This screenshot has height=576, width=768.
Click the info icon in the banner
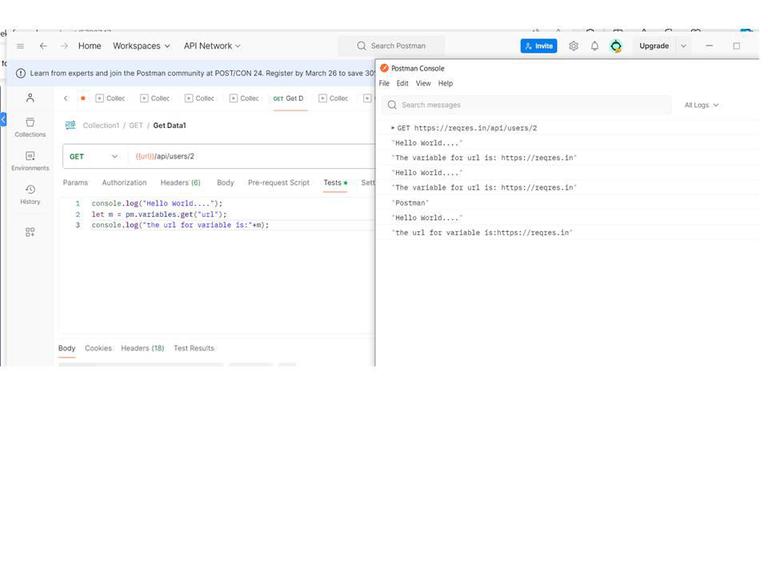pos(21,73)
